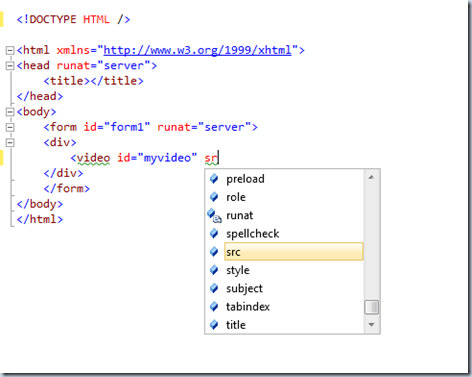472x377 pixels.
Task: Click the icon beside src suggestion
Action: 214,252
